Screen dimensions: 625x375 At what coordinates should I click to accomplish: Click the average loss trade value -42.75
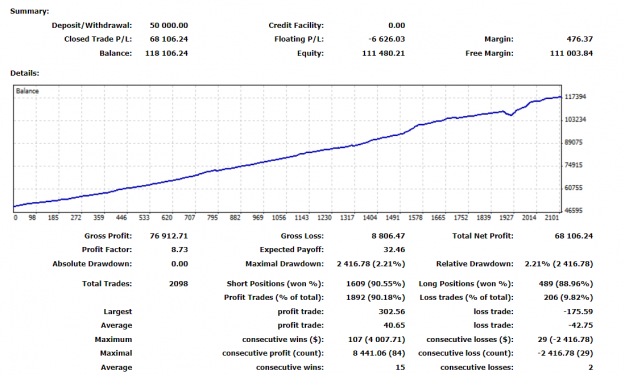[x=580, y=326]
